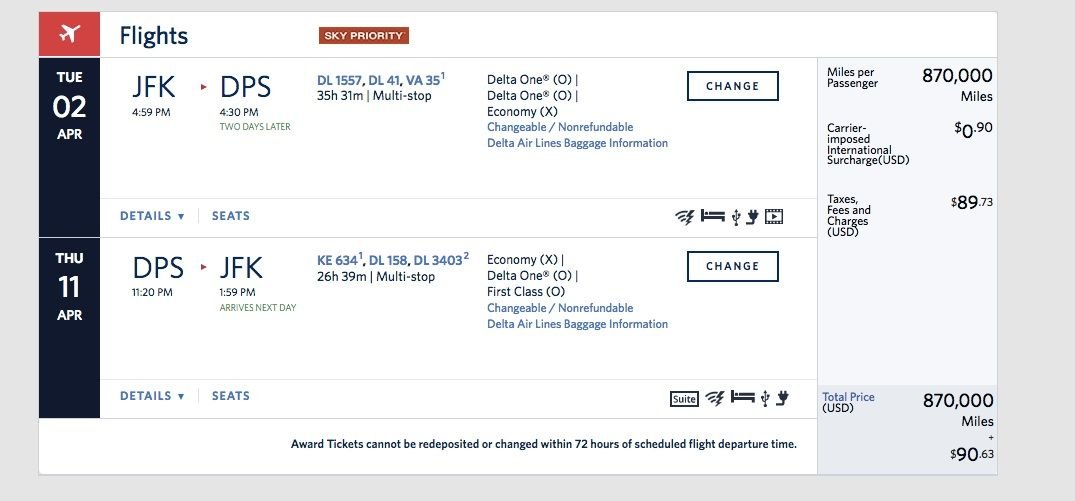The image size is (1075, 501).
Task: Expand Details for the JFK to DPS flight
Action: coord(152,216)
